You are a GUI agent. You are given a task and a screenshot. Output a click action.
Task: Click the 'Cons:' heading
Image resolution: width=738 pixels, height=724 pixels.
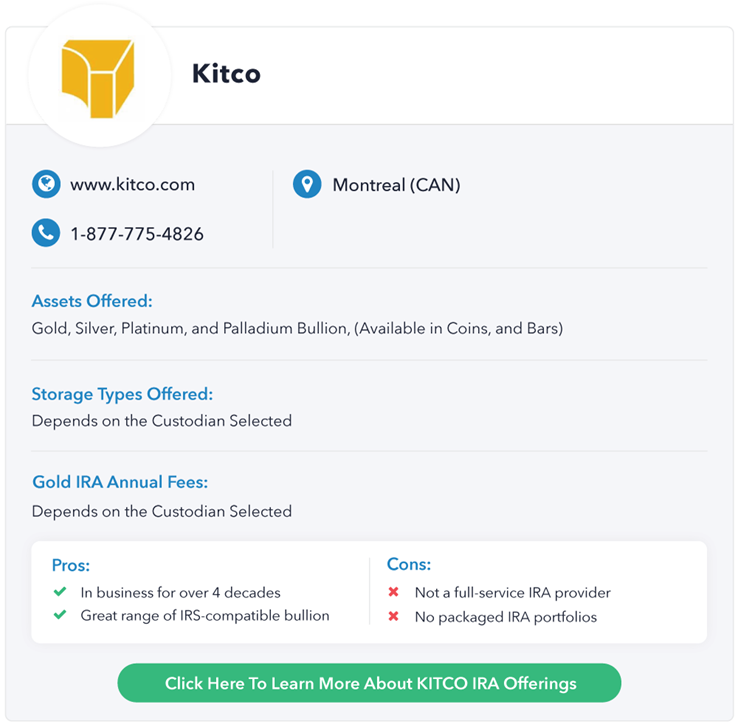point(409,564)
